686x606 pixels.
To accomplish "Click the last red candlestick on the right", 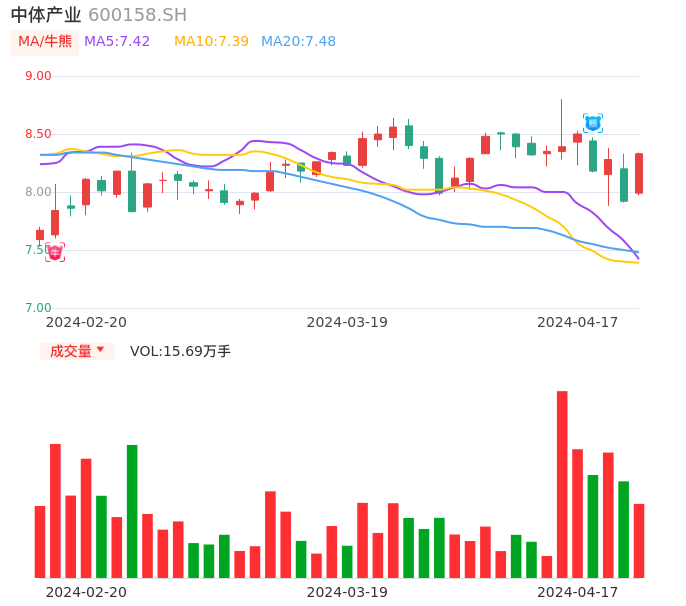I will pos(639,173).
